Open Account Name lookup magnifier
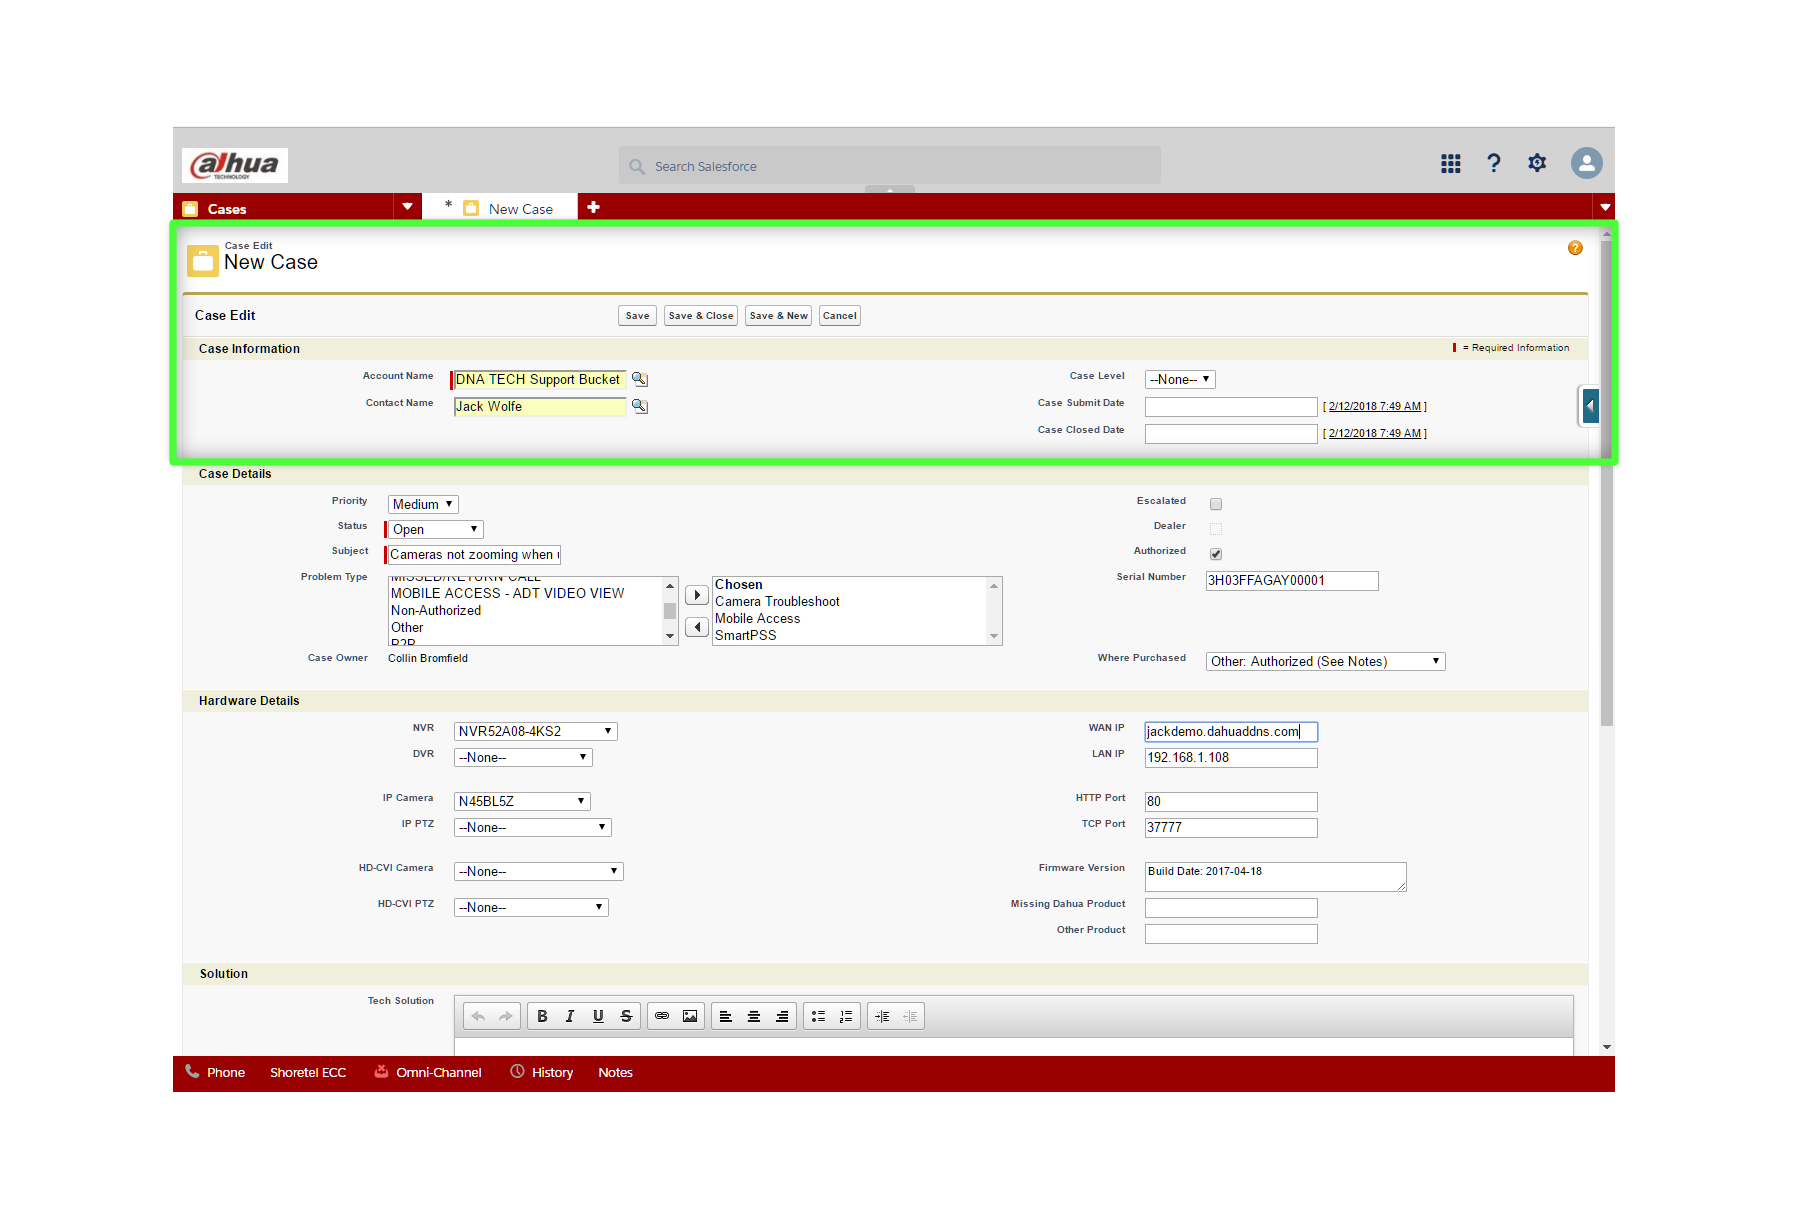The width and height of the screenshot is (1800, 1205). [640, 379]
